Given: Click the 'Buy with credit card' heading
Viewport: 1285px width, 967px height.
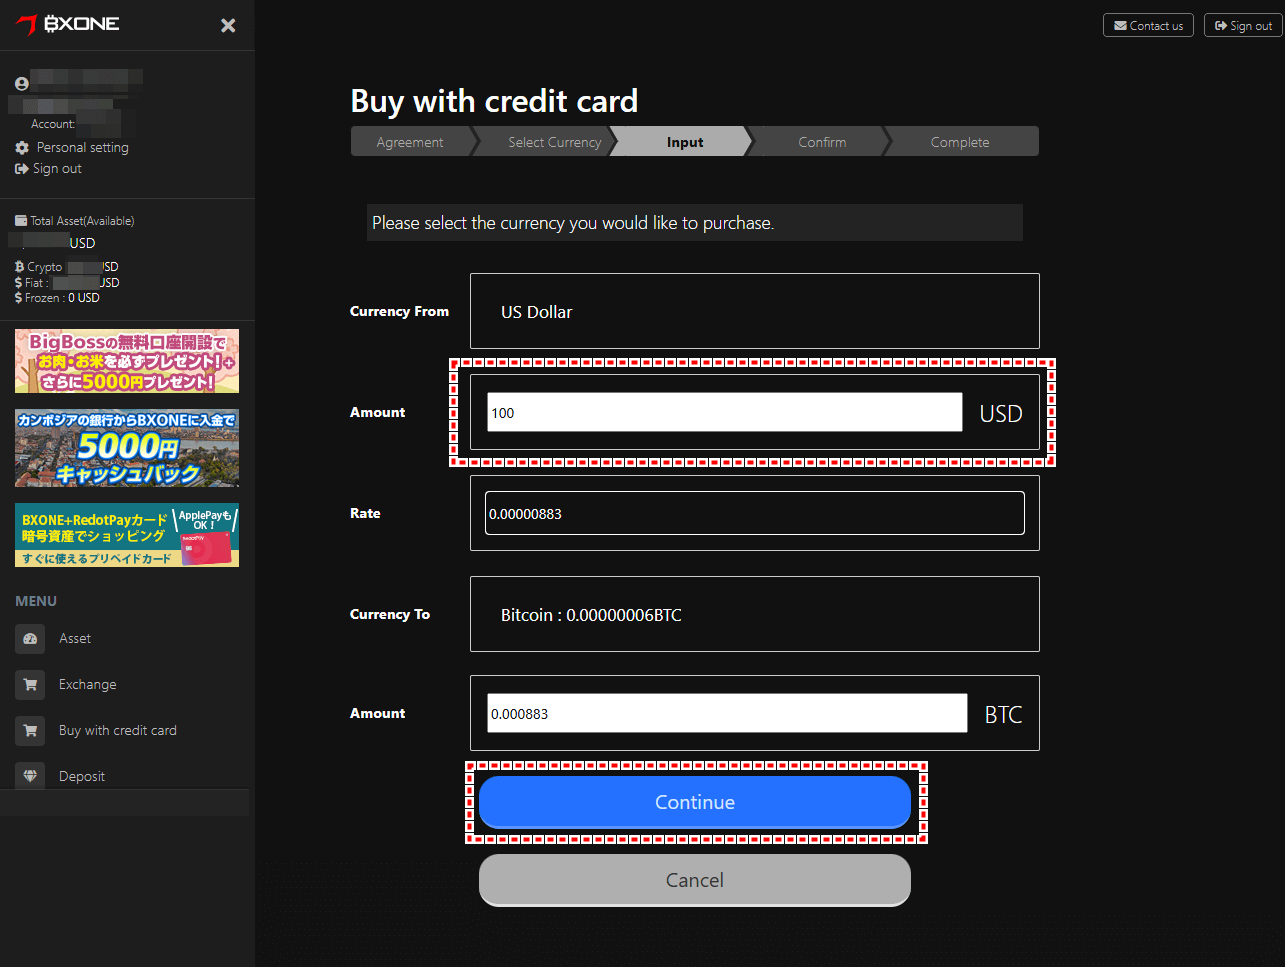Looking at the screenshot, I should [x=494, y=101].
